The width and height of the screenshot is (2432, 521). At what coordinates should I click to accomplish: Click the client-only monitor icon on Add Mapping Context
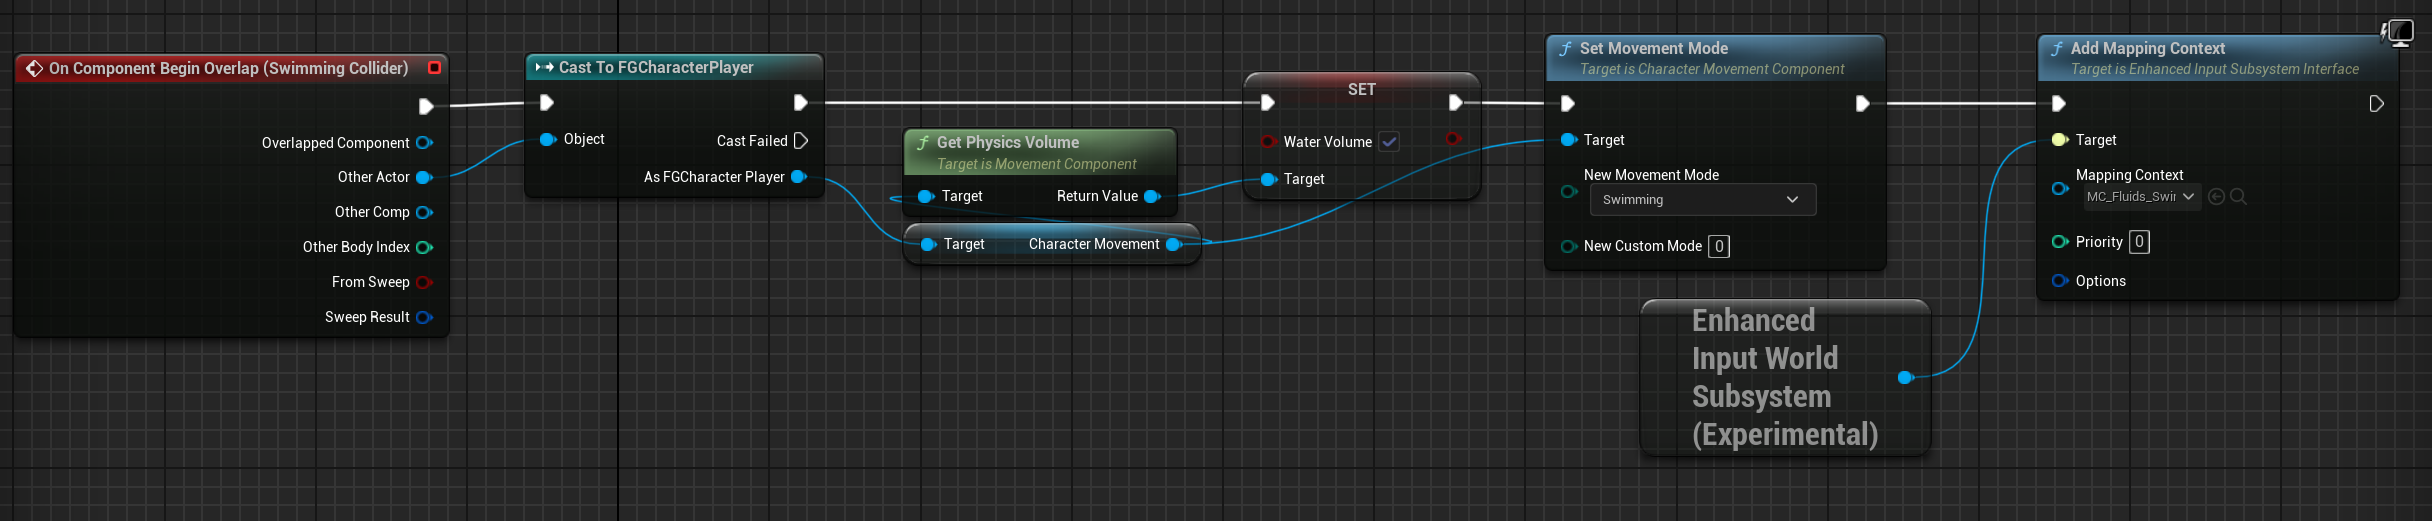point(2398,33)
